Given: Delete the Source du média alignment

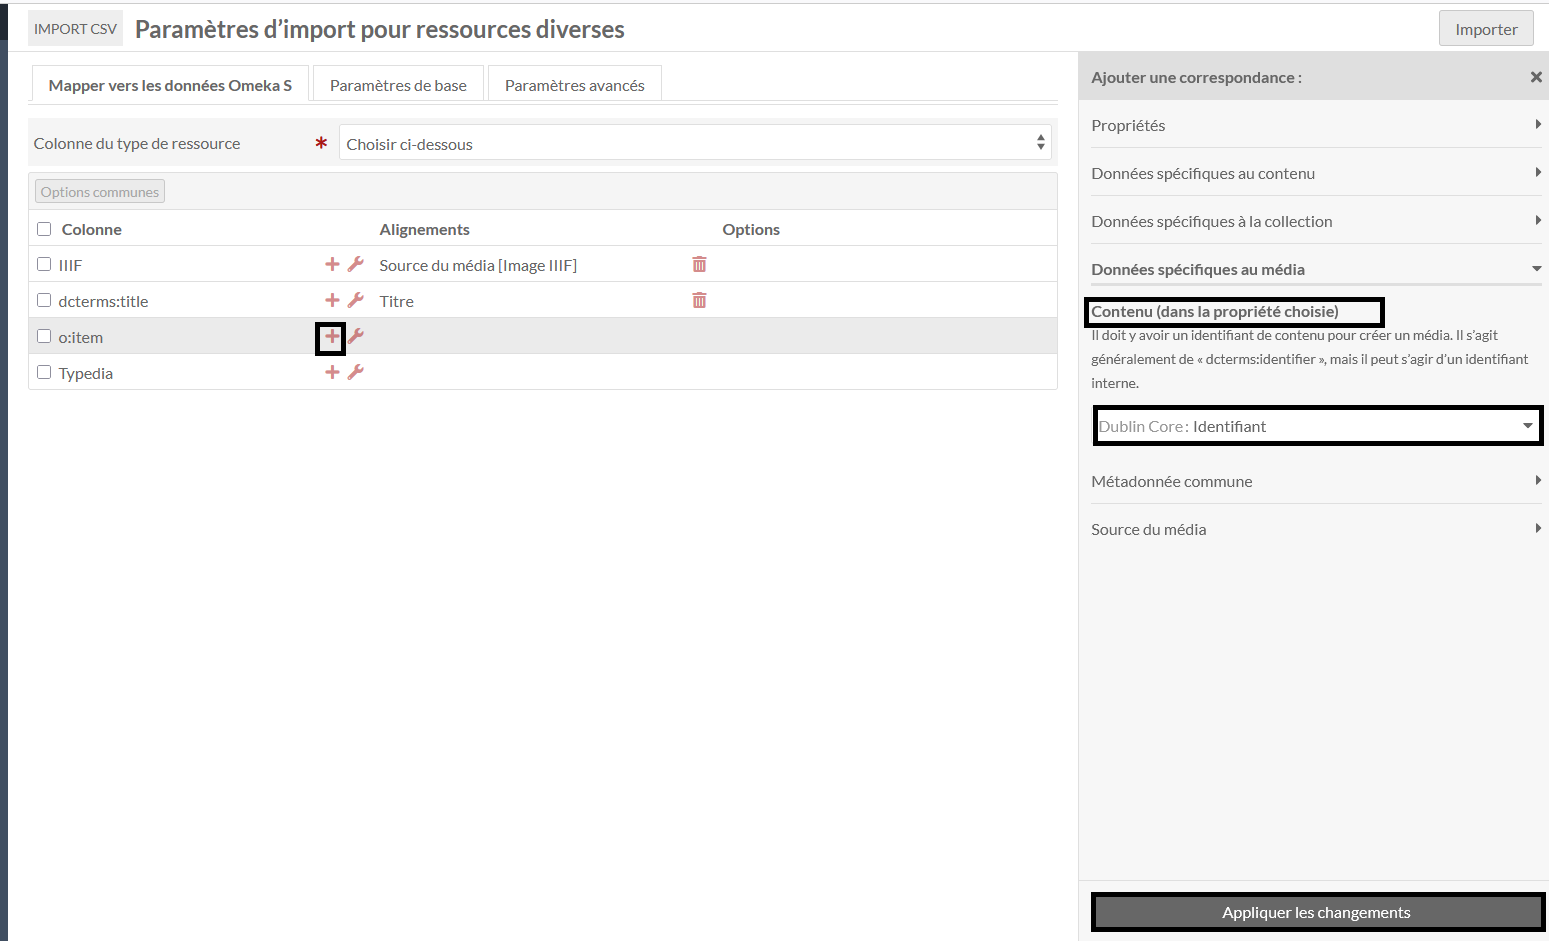Looking at the screenshot, I should coord(699,265).
